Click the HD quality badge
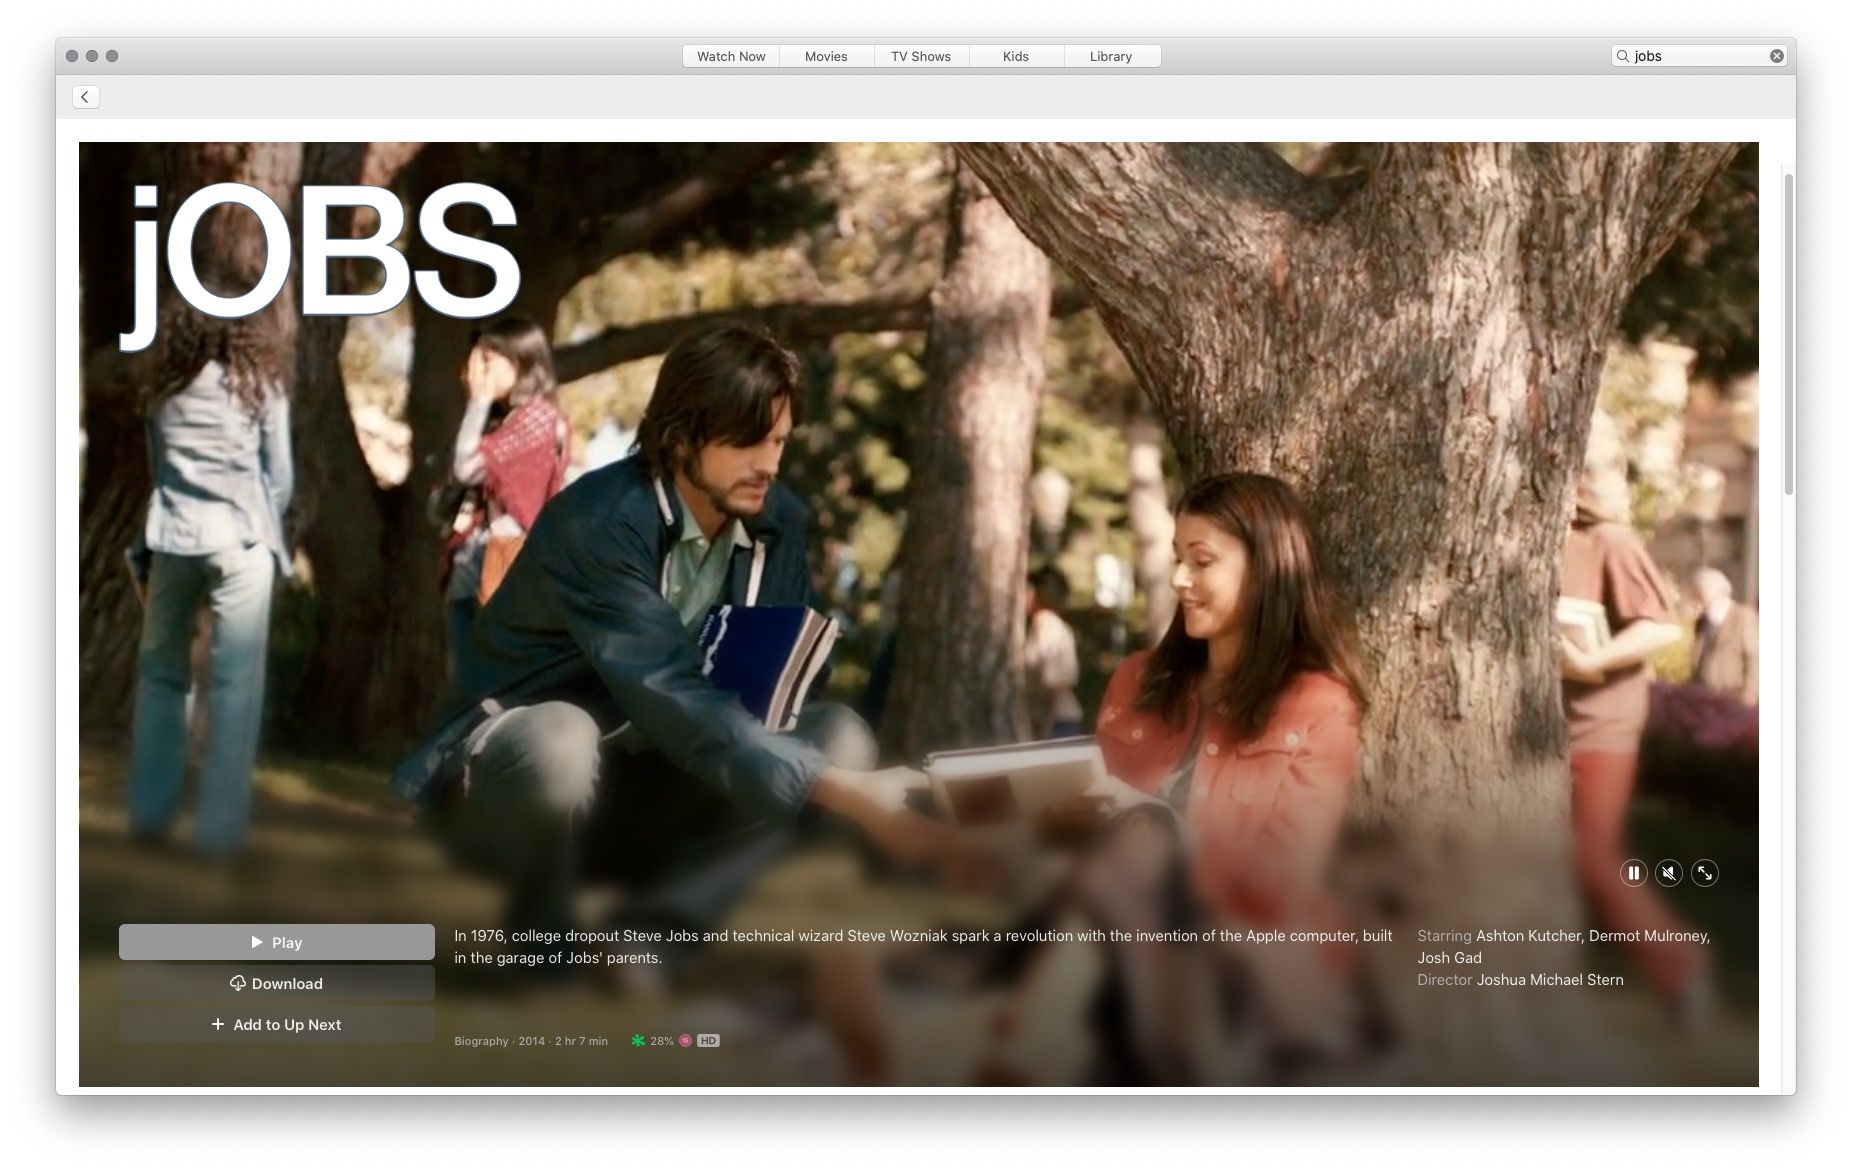The image size is (1852, 1169). tap(708, 1041)
